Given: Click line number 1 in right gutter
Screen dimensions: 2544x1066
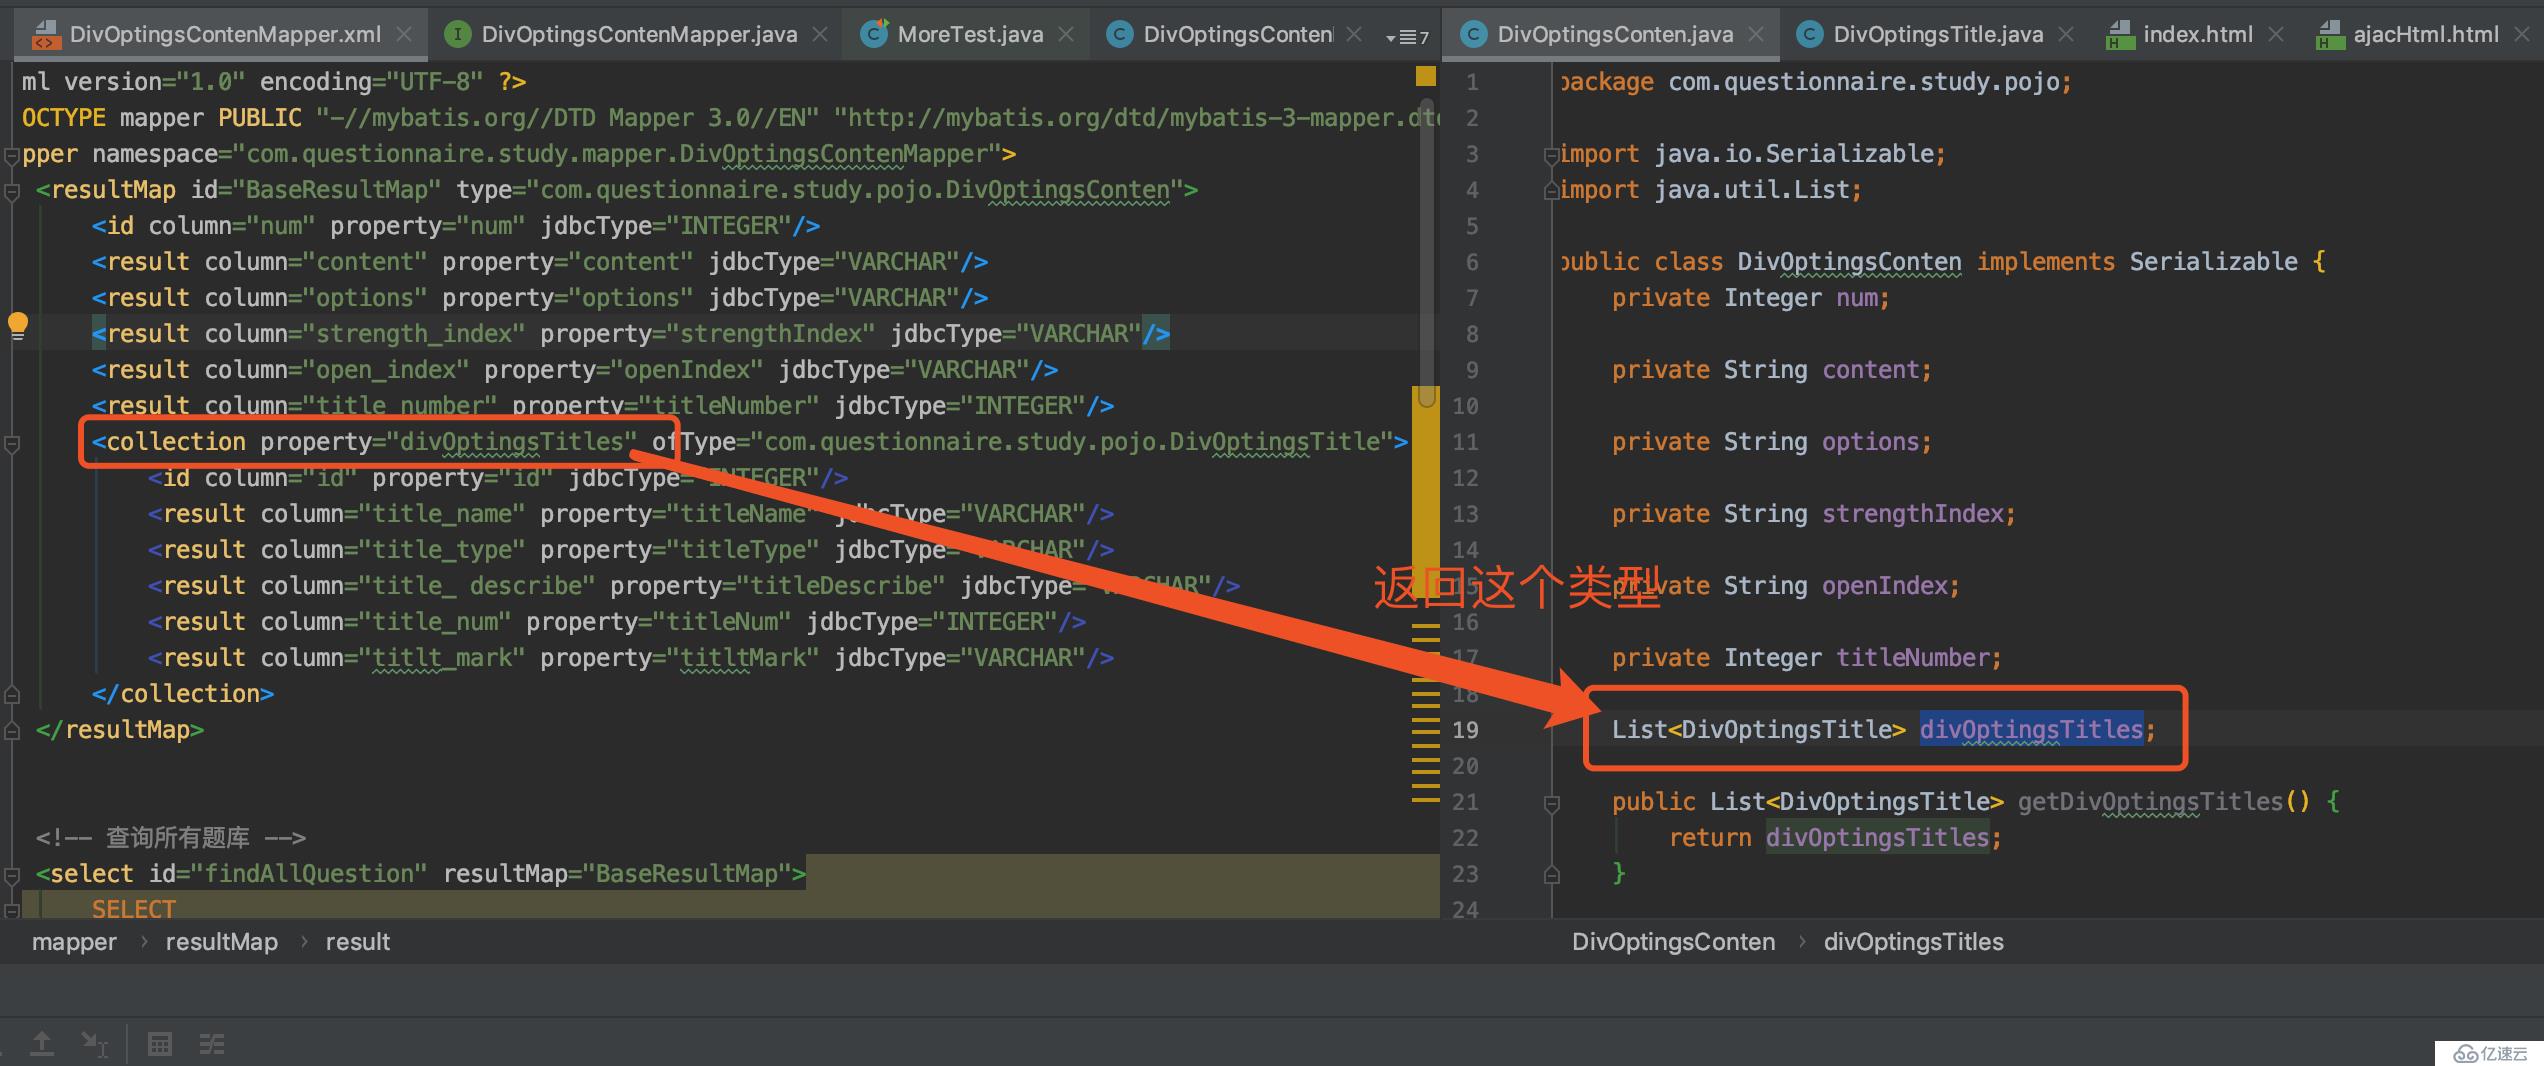Looking at the screenshot, I should [1472, 82].
